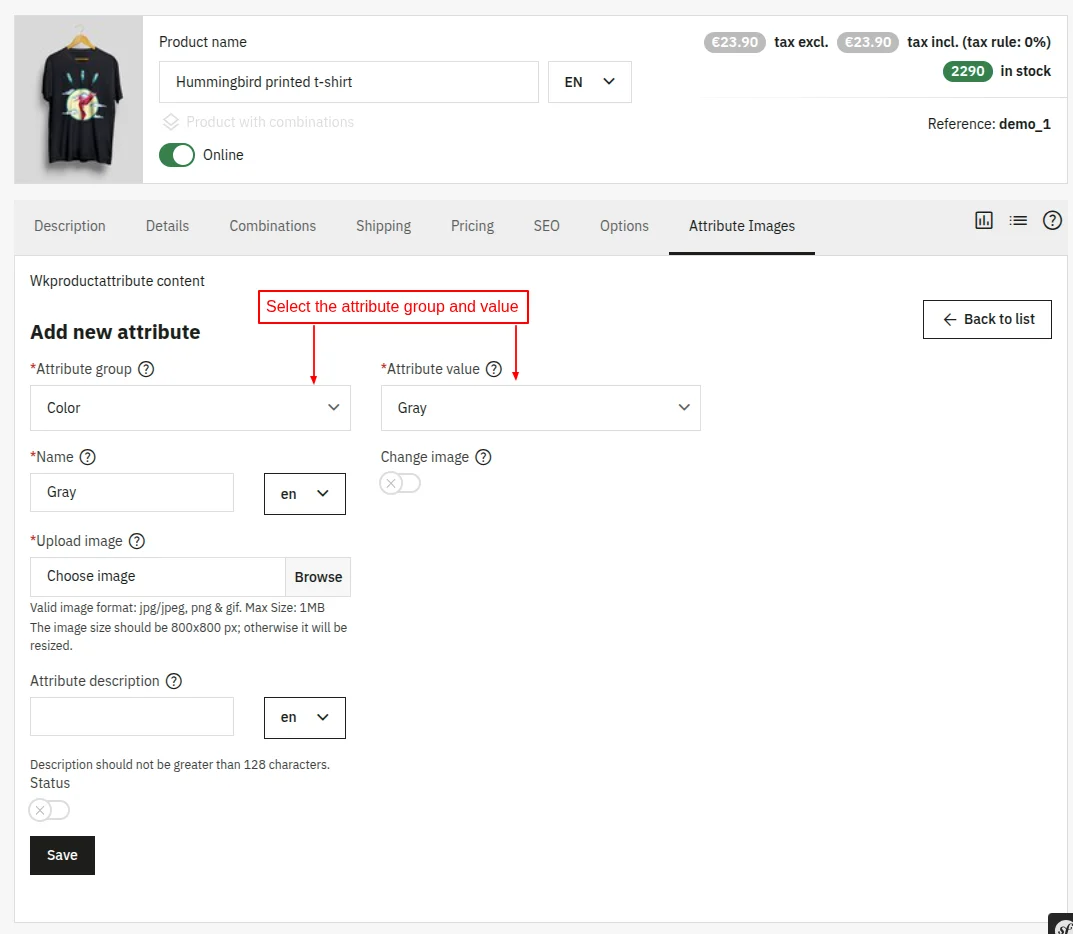Open the Attribute group Color dropdown
This screenshot has height=934, width=1073.
190,407
